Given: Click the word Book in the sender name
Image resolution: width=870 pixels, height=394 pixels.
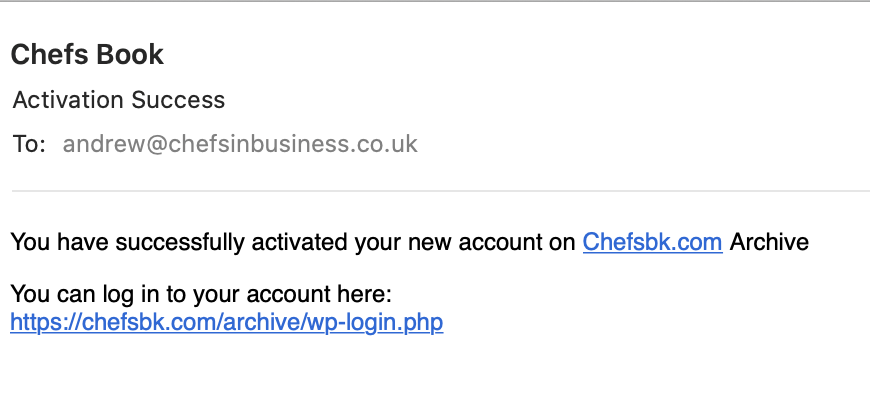Looking at the screenshot, I should (x=129, y=54).
